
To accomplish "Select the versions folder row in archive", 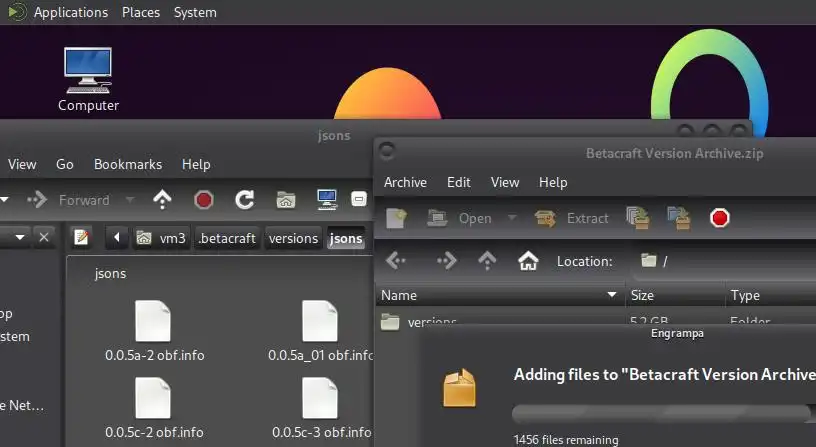I will [596, 321].
